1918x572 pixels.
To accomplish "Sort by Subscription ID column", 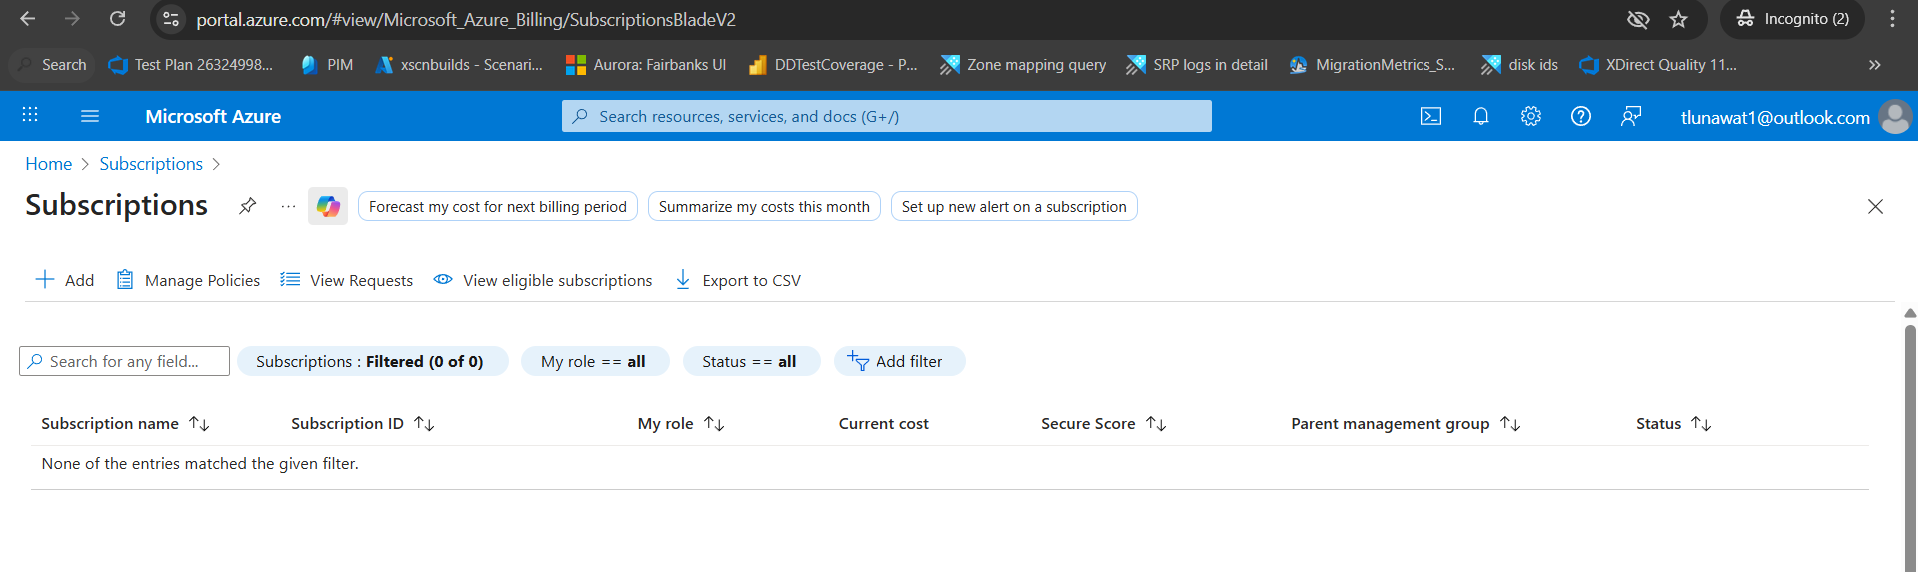I will [x=363, y=424].
